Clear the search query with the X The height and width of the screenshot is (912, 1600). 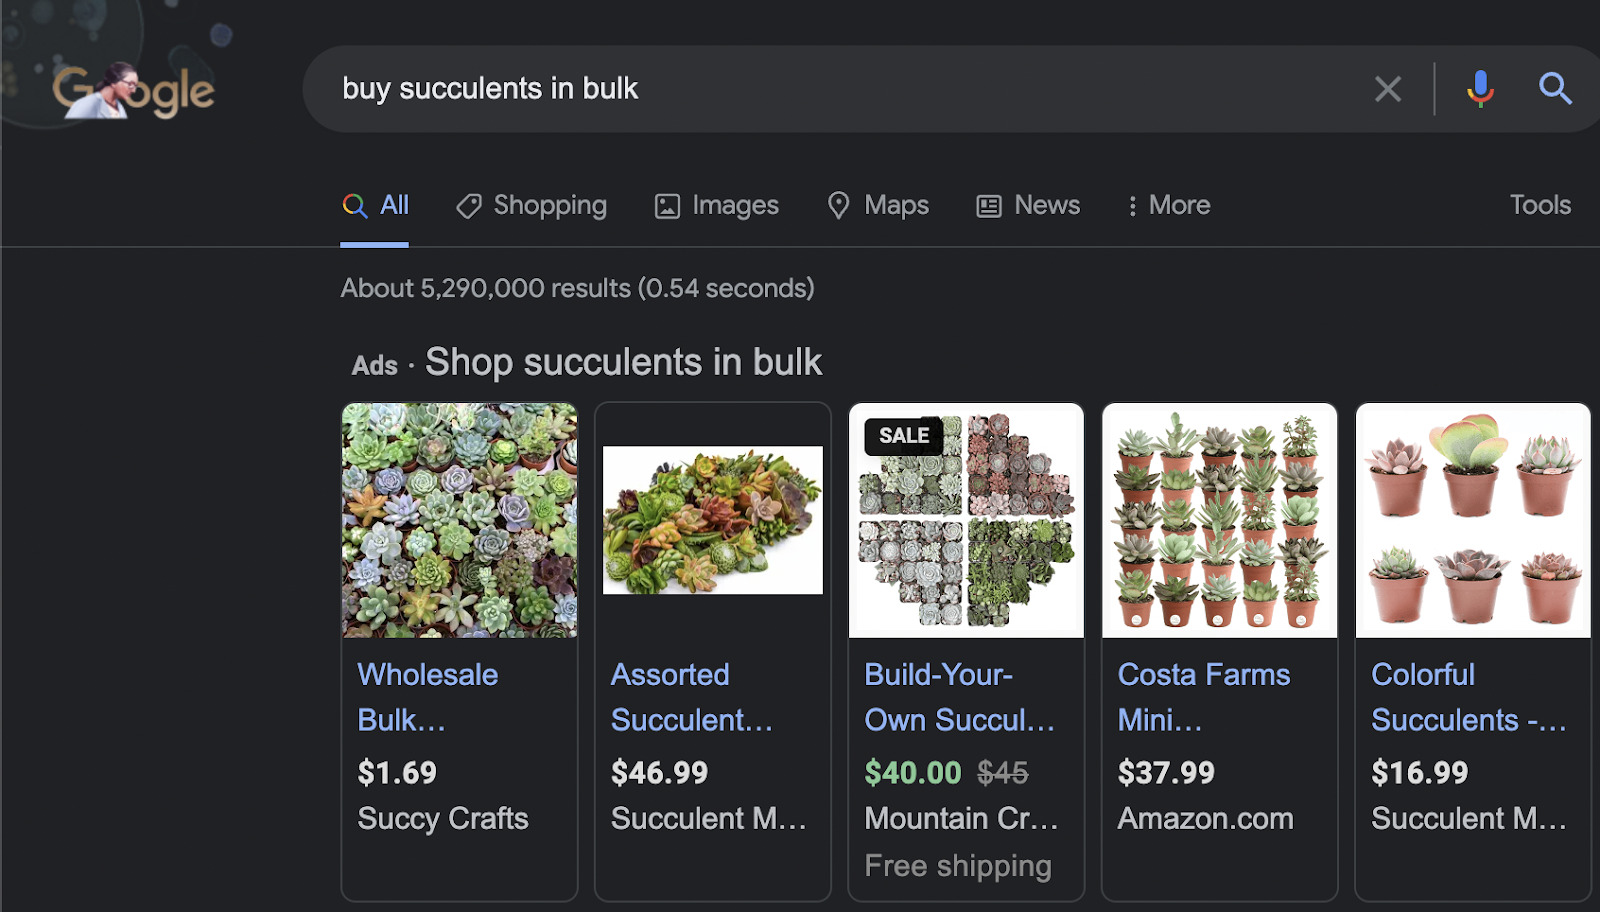pos(1388,89)
